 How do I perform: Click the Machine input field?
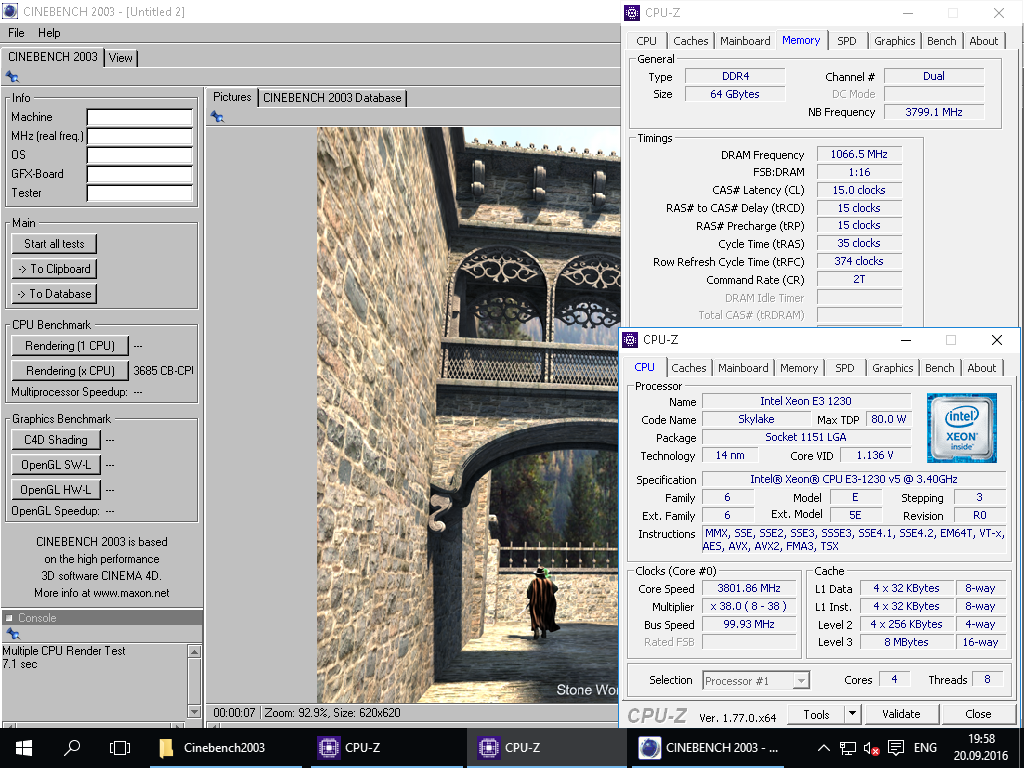point(140,117)
